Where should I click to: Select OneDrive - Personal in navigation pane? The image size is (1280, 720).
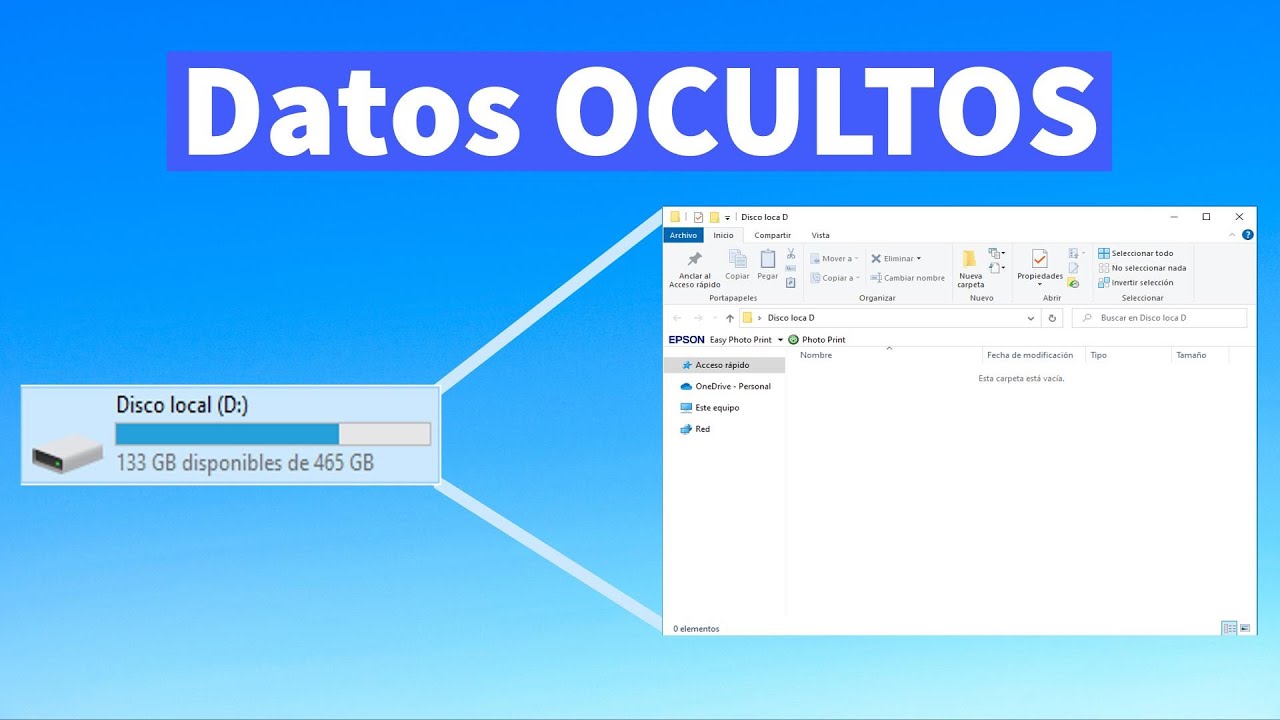pos(725,386)
